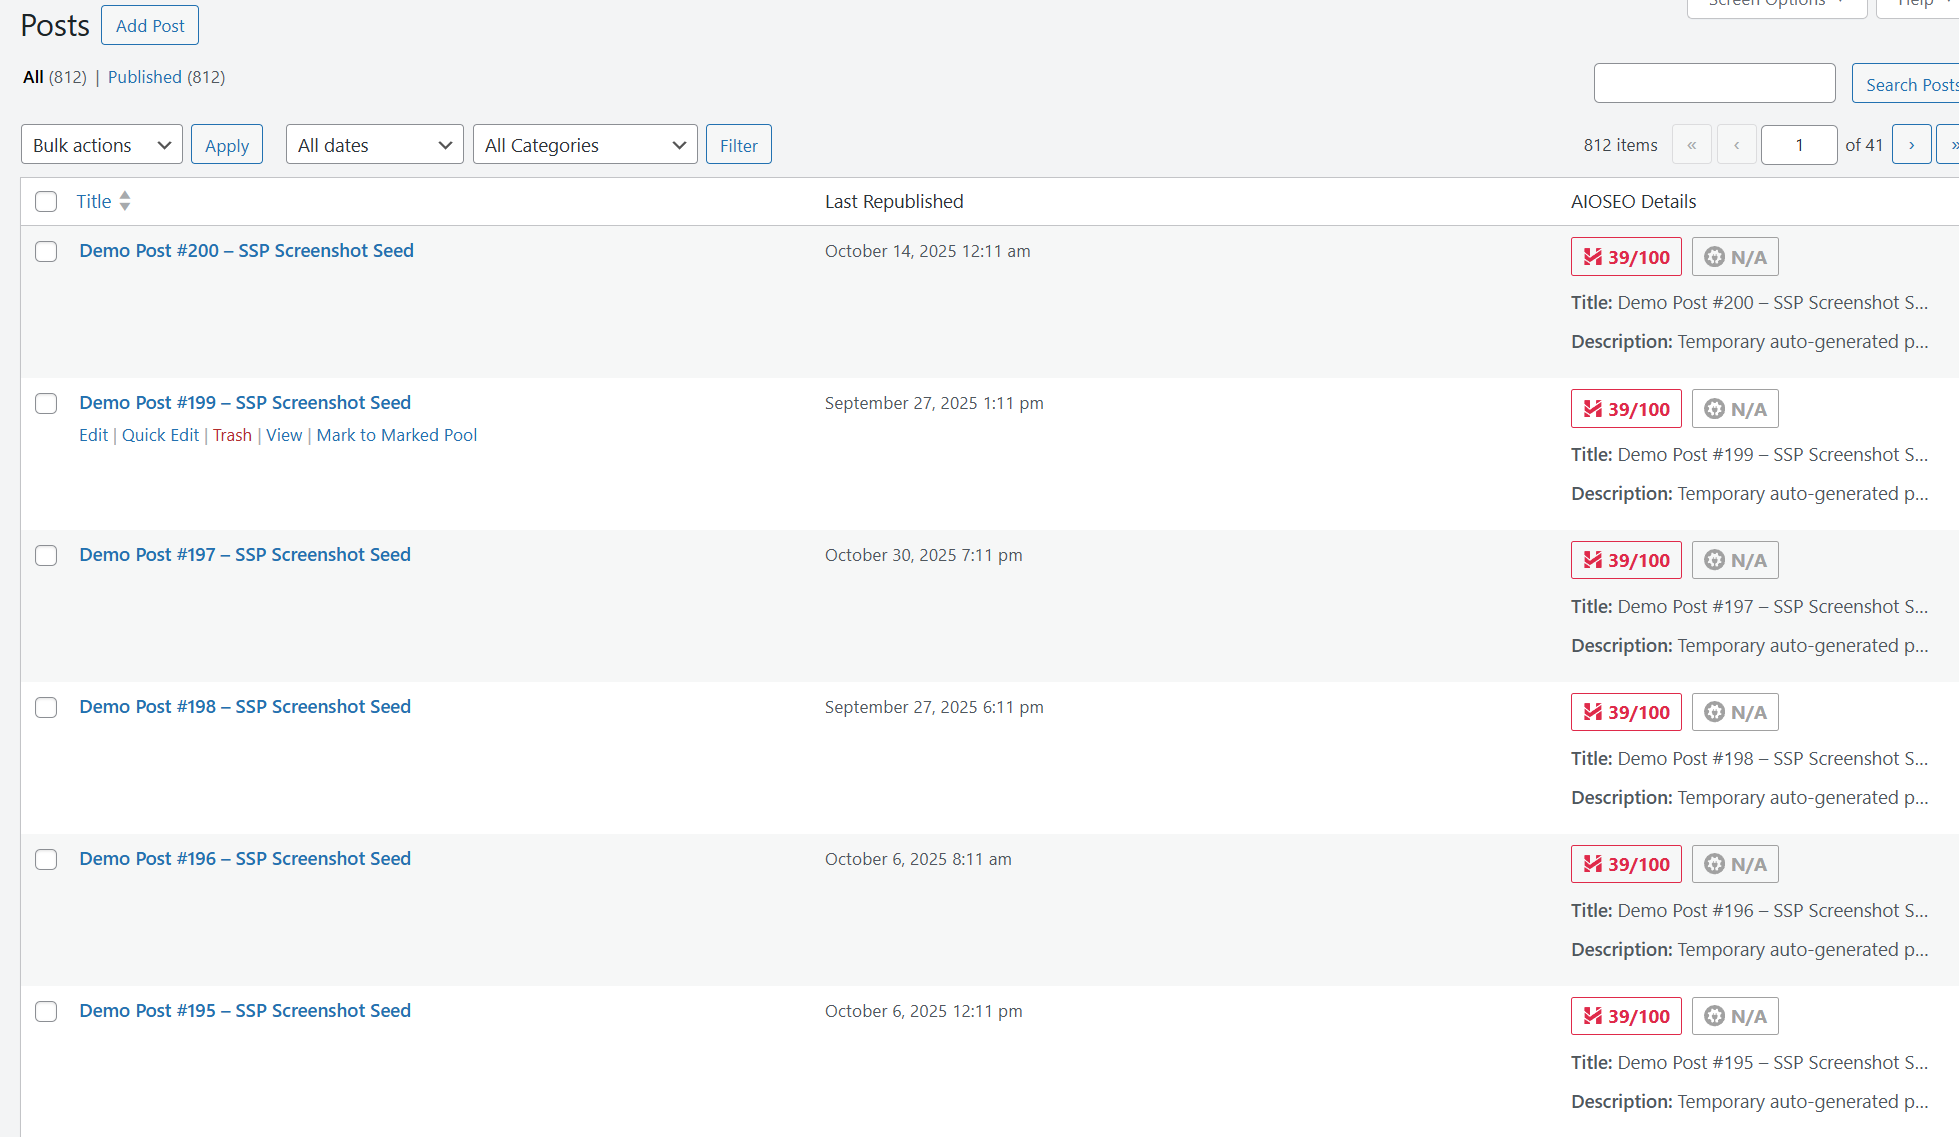This screenshot has width=1959, height=1137.
Task: Click TruSEO score 39/100 for Post #200
Action: (1626, 257)
